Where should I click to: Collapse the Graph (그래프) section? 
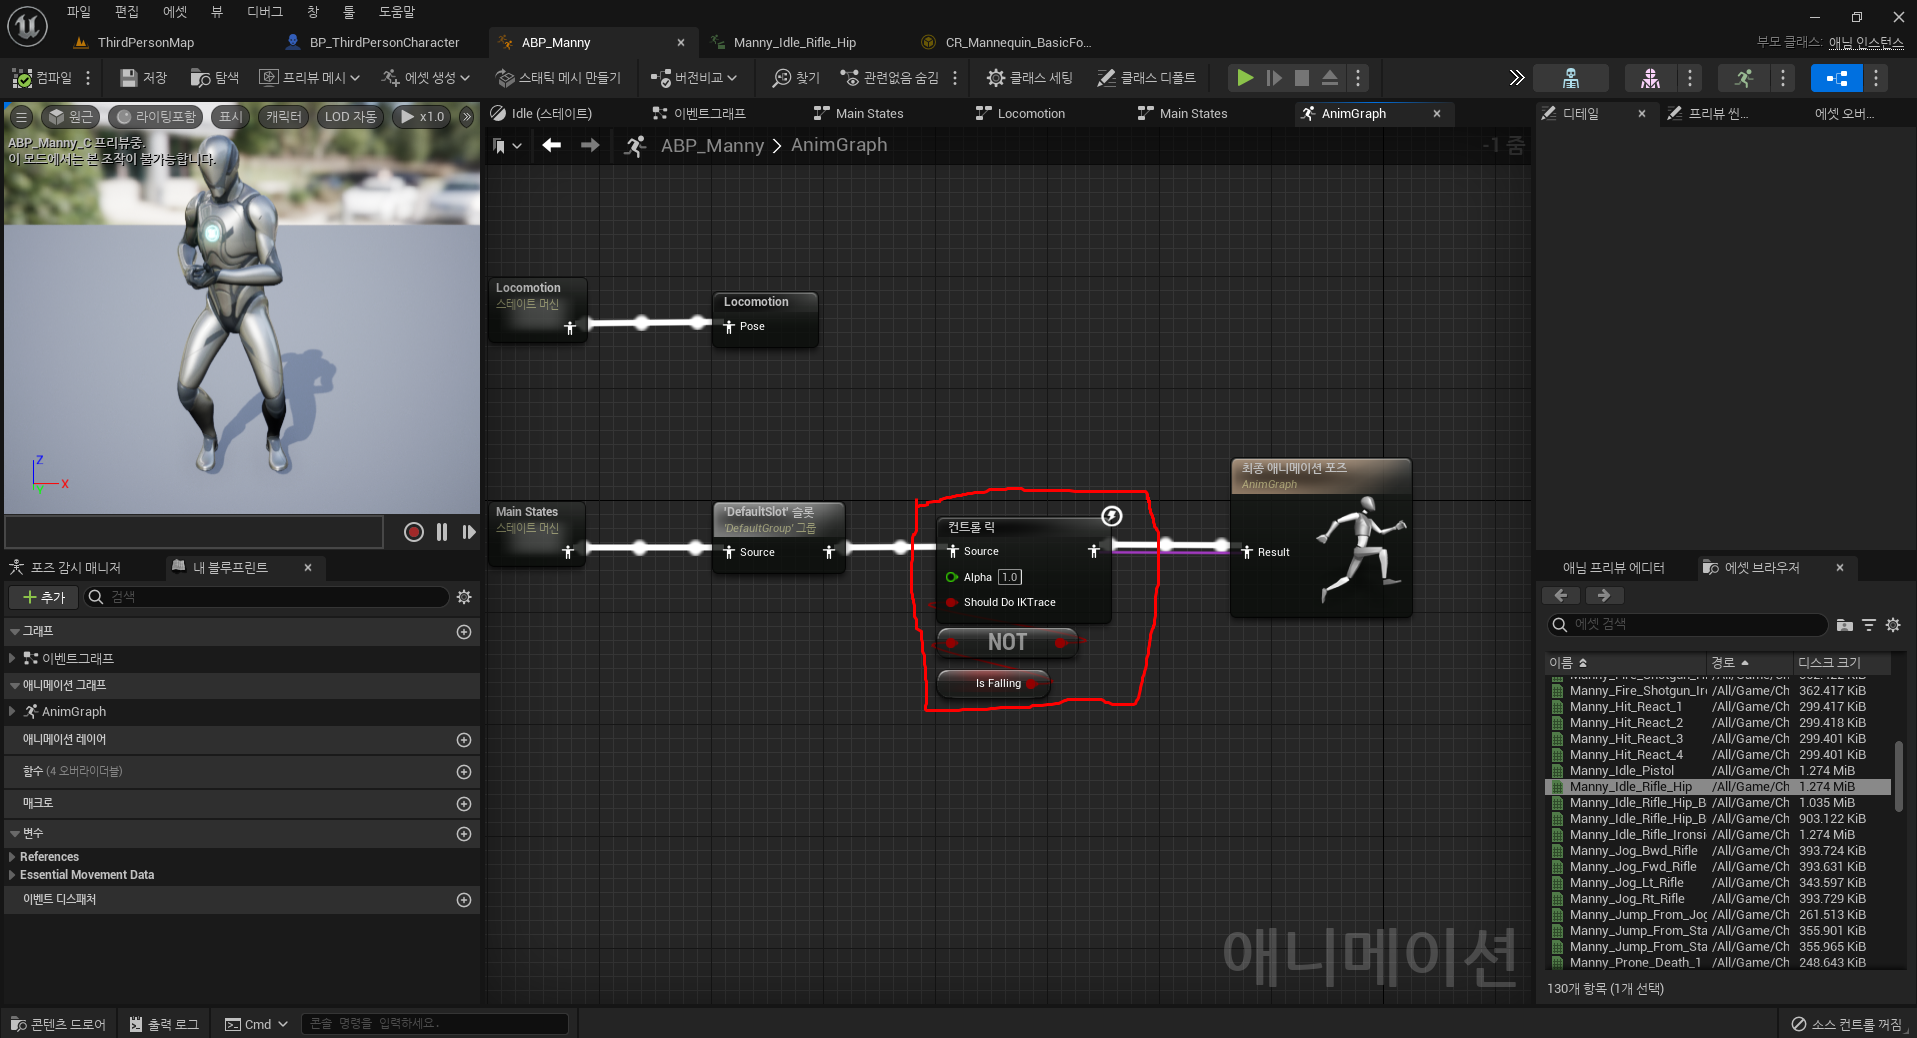[x=14, y=632]
